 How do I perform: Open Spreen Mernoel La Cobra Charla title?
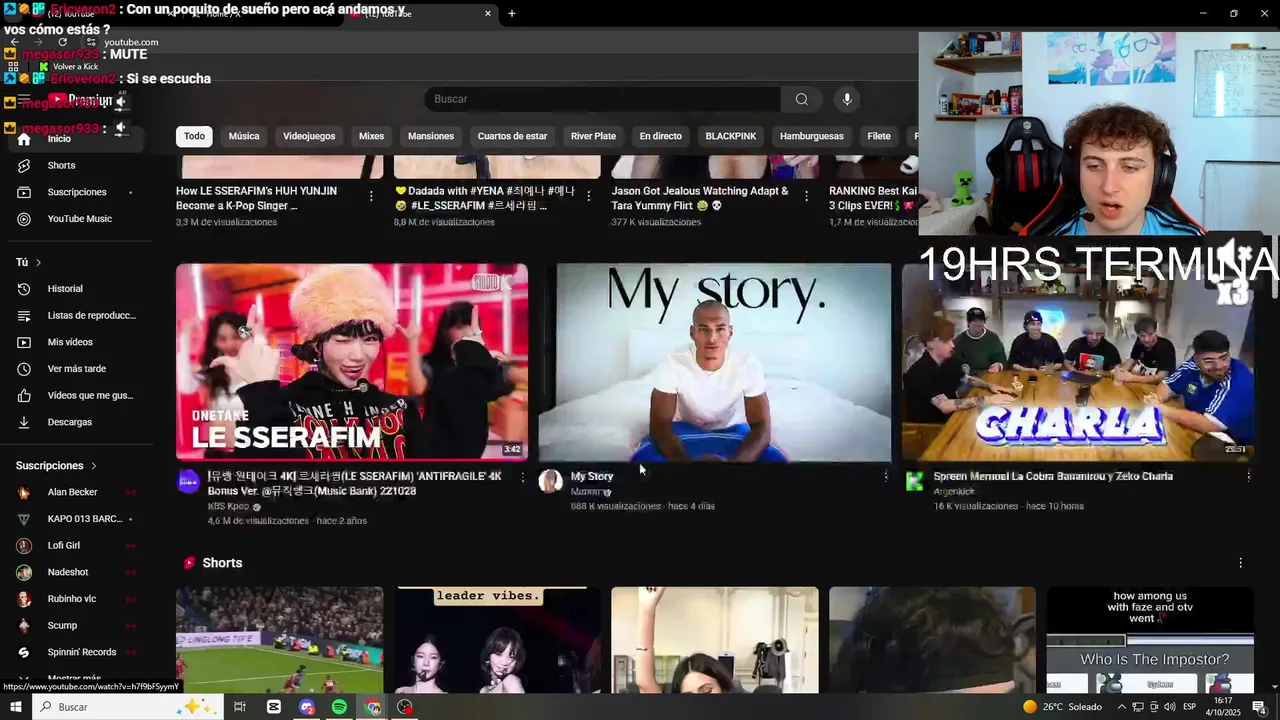1053,477
